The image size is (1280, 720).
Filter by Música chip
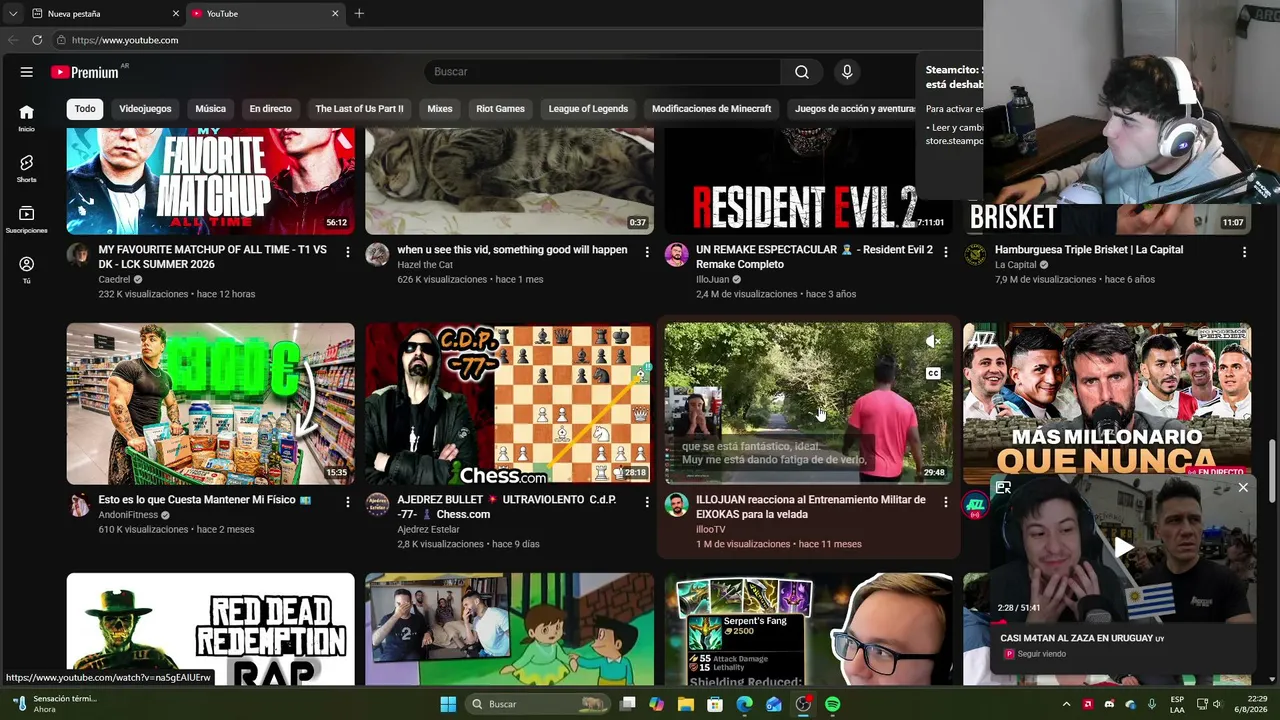tap(210, 109)
